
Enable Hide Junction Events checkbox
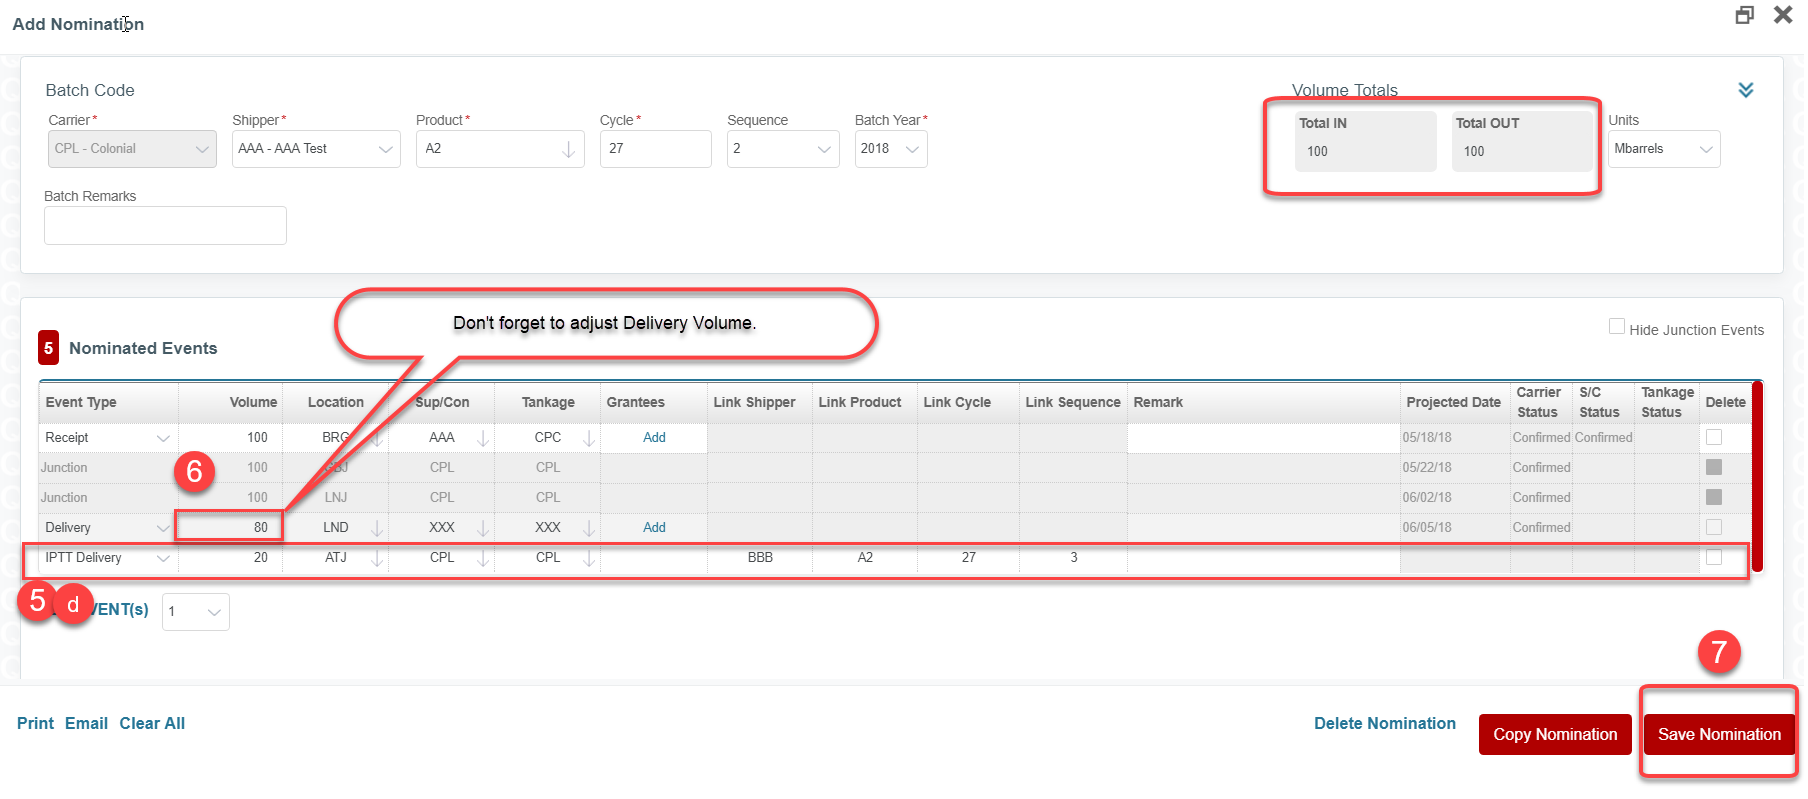(1616, 327)
